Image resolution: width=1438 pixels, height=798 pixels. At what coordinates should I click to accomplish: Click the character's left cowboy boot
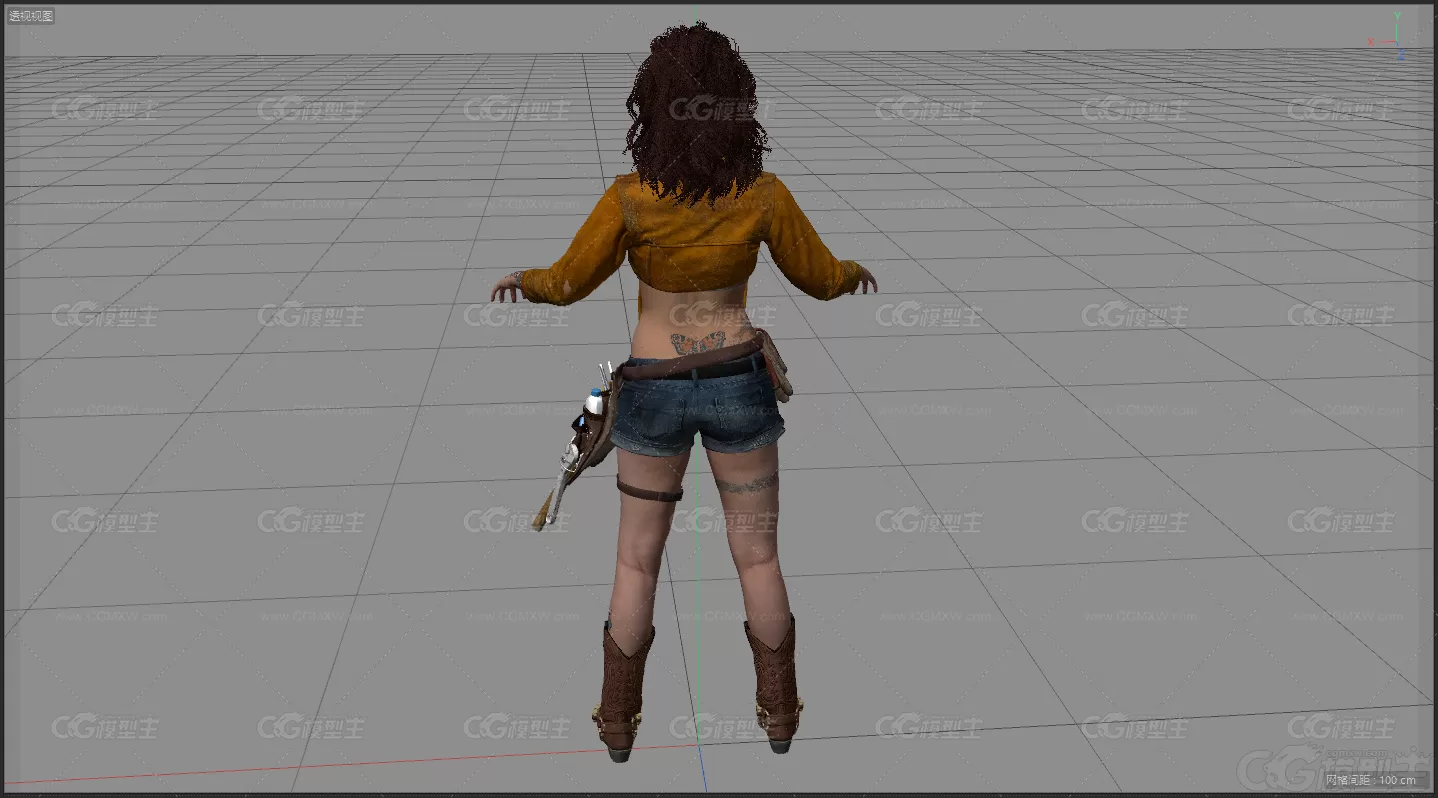[x=623, y=690]
